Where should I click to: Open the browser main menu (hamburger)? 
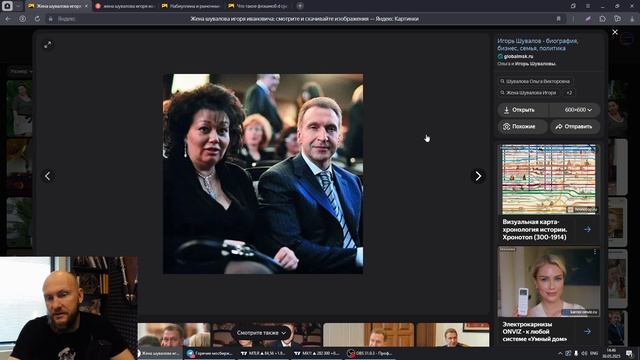click(x=588, y=6)
